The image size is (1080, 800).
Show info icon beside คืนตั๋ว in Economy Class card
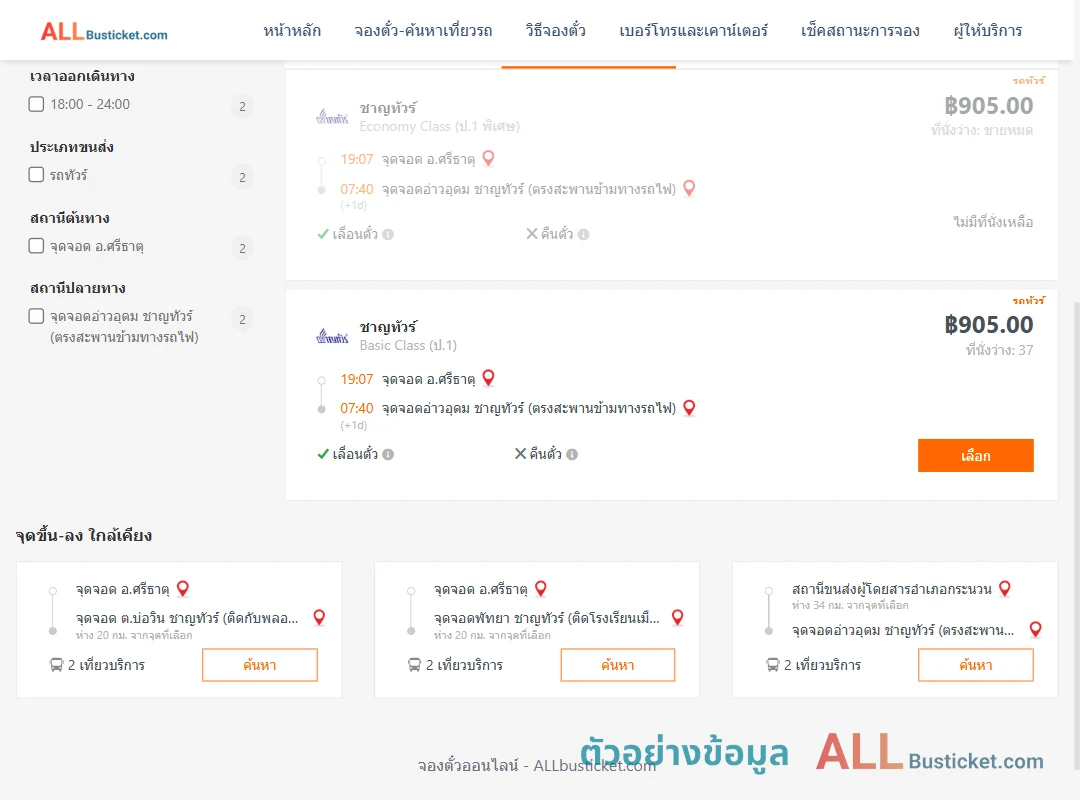click(583, 234)
